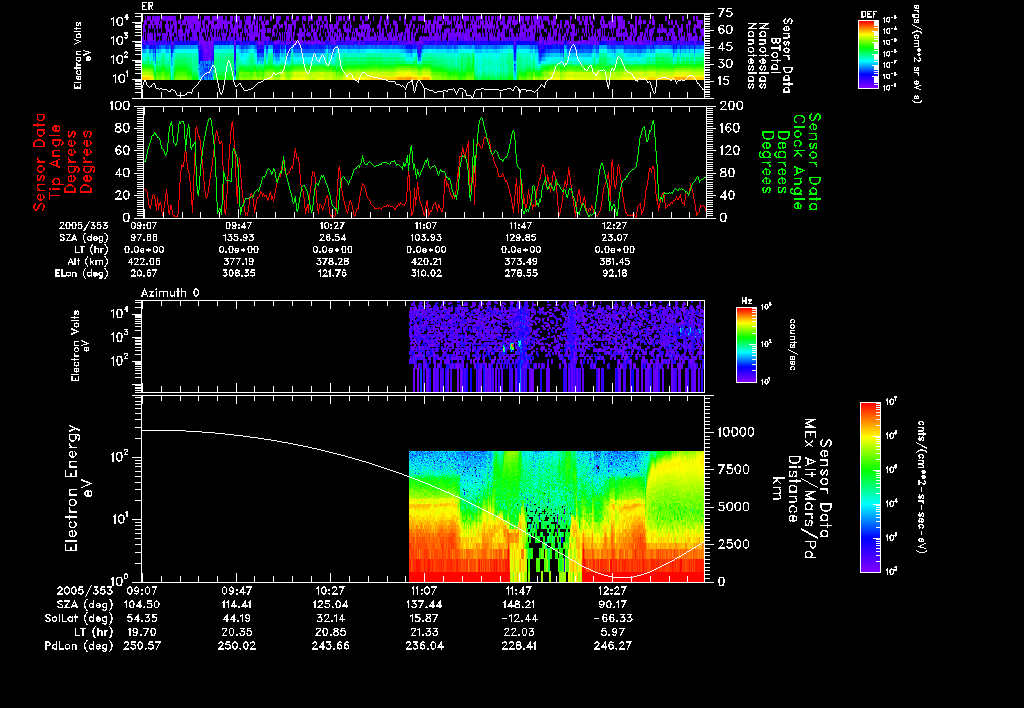The width and height of the screenshot is (1024, 708).
Task: Click the '7500' distance axis tick
Action: click(x=732, y=469)
